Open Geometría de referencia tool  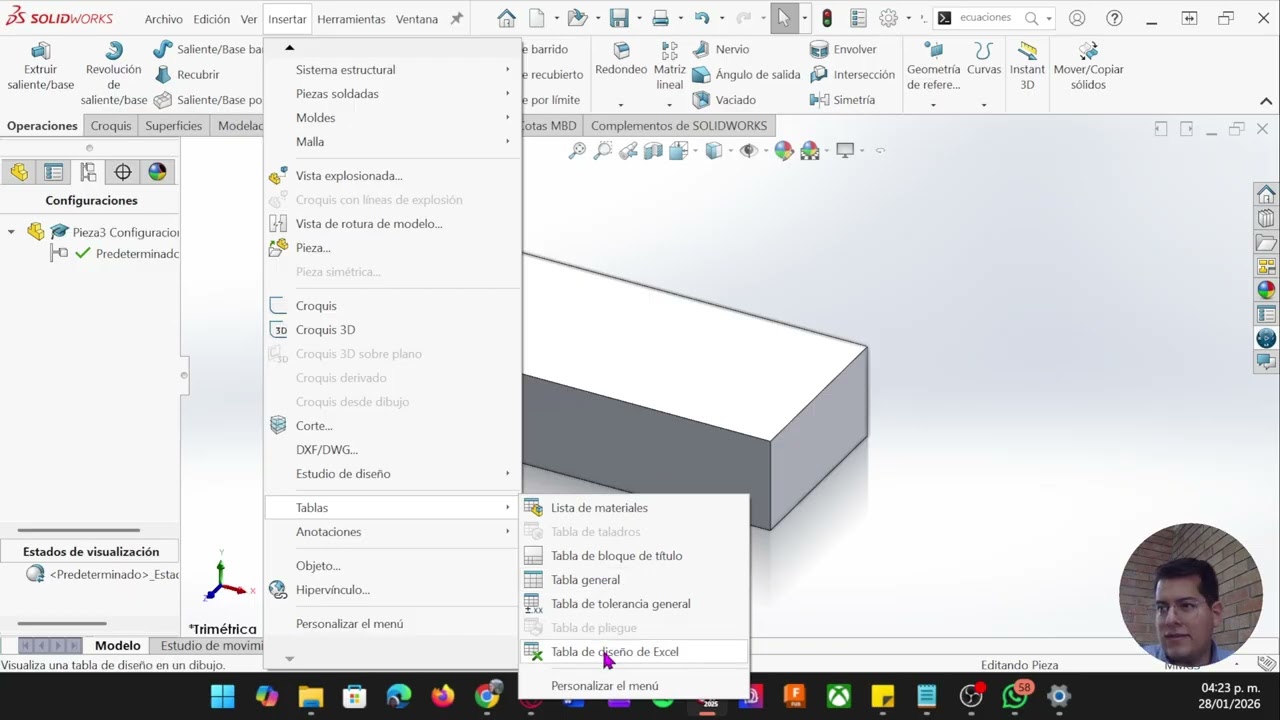(x=933, y=67)
